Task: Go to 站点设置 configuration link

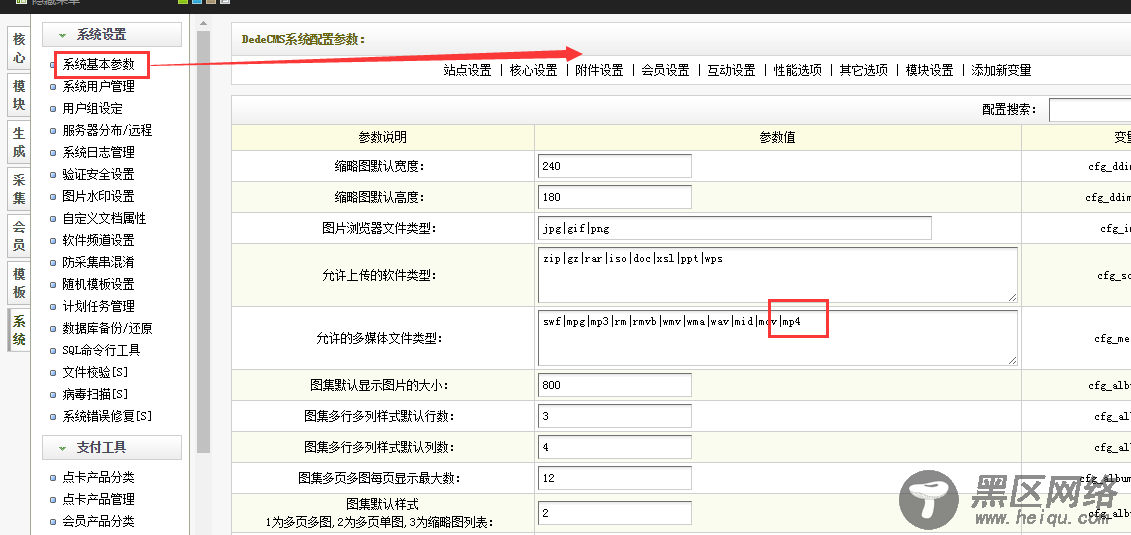Action: [467, 71]
